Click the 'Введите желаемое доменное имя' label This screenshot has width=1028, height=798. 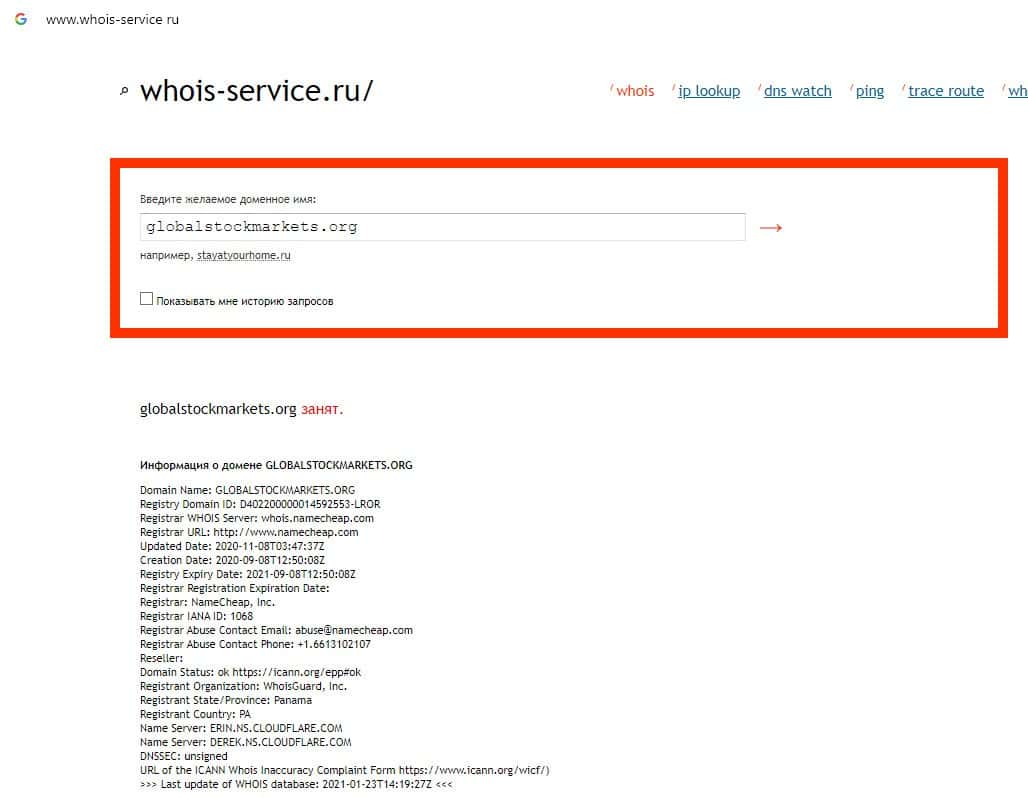point(227,199)
